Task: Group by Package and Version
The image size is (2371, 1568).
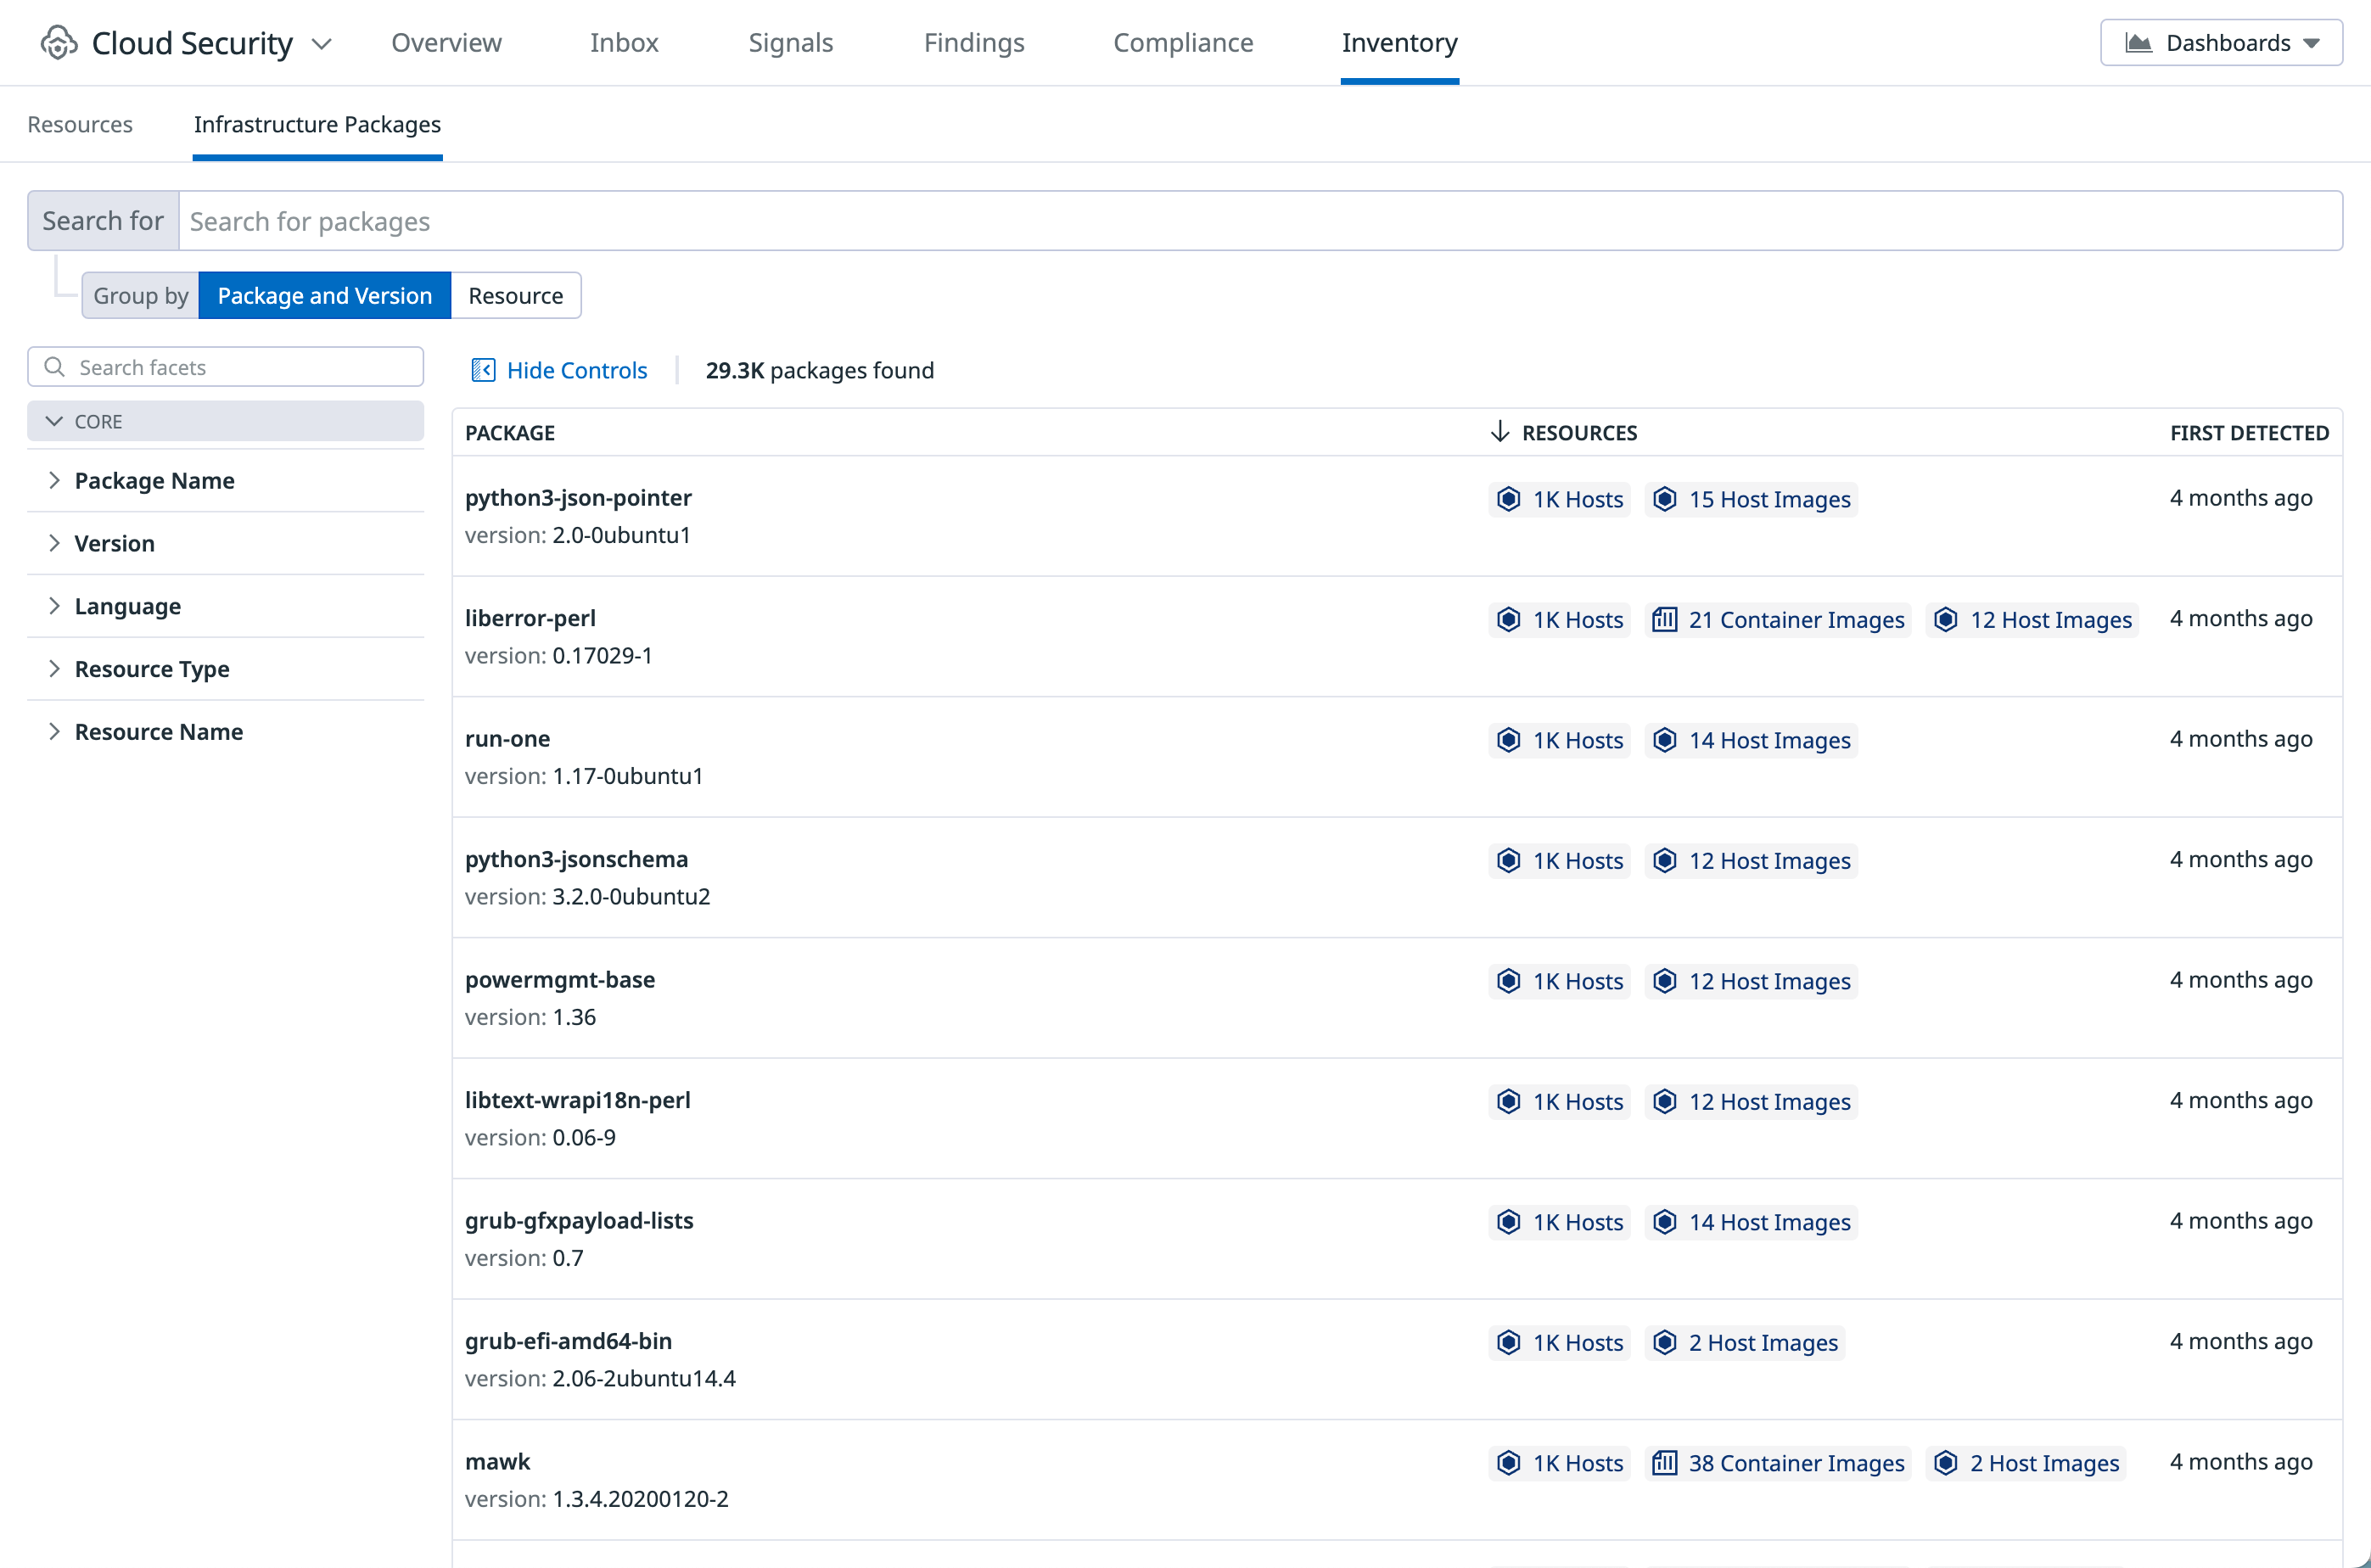Action: click(324, 296)
